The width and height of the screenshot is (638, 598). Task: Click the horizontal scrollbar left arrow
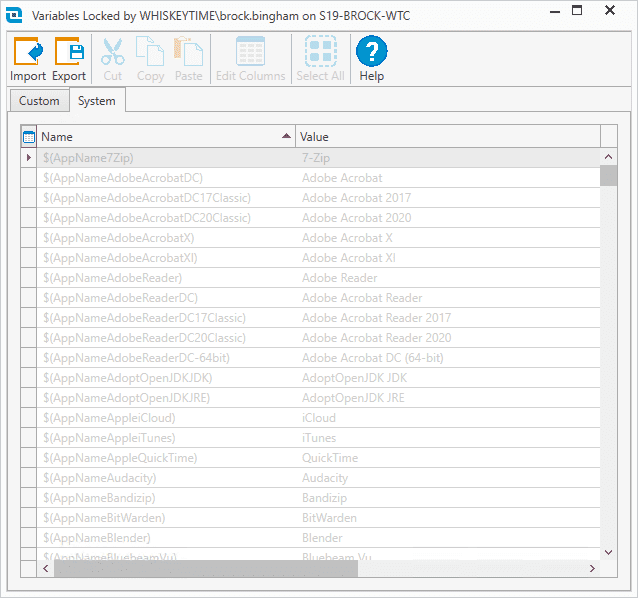tap(46, 568)
